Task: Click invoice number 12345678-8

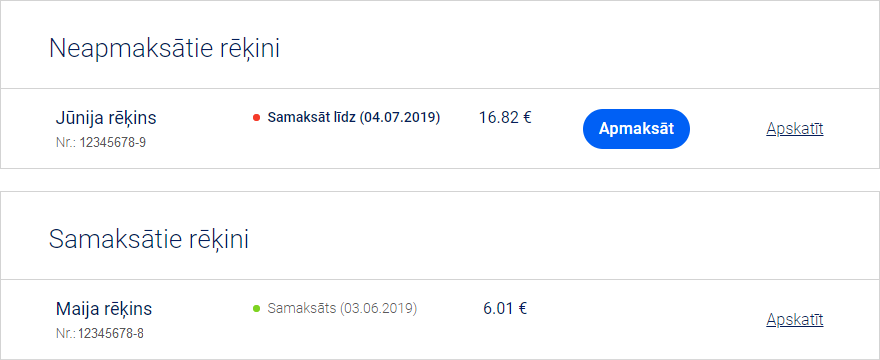Action: (x=111, y=334)
